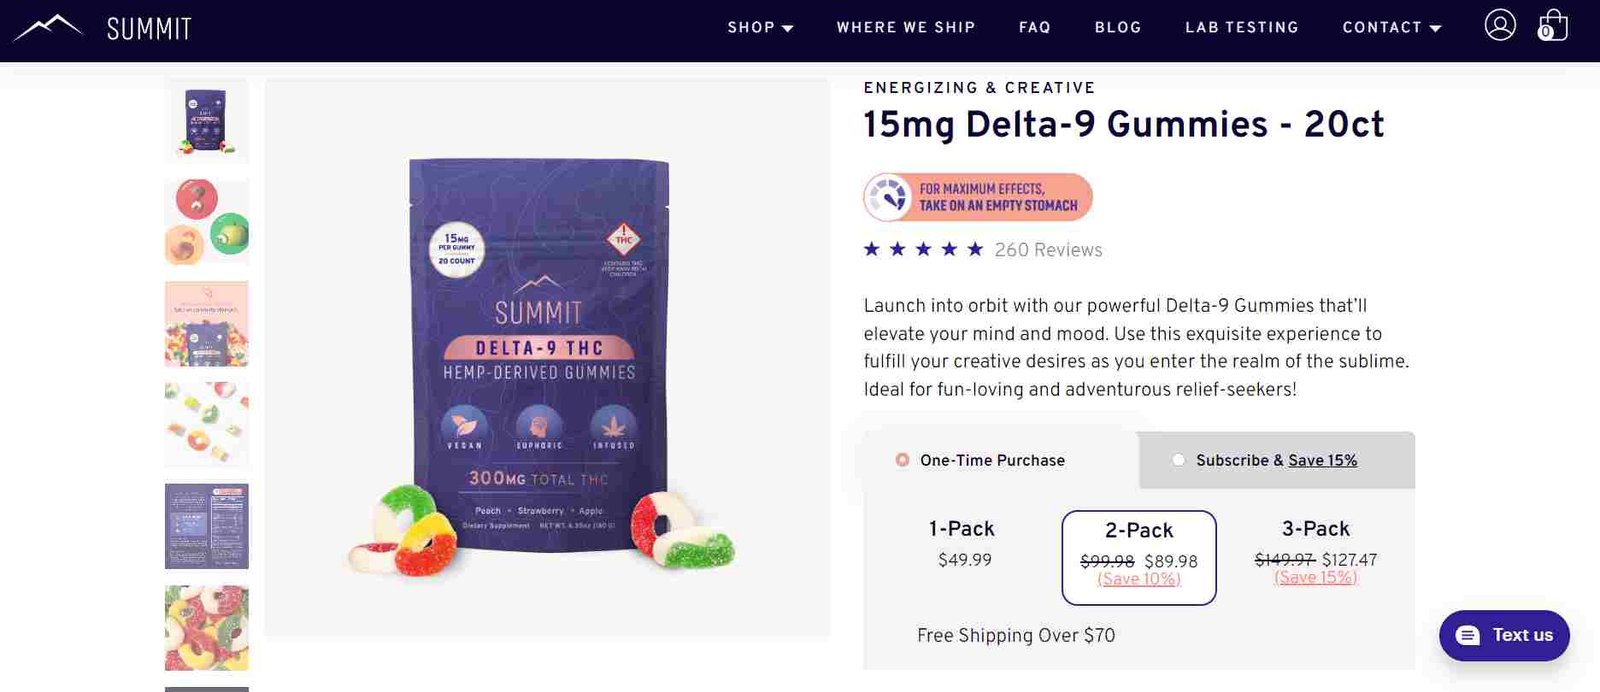Click the Save 15% link next to Subscribe

[1323, 460]
